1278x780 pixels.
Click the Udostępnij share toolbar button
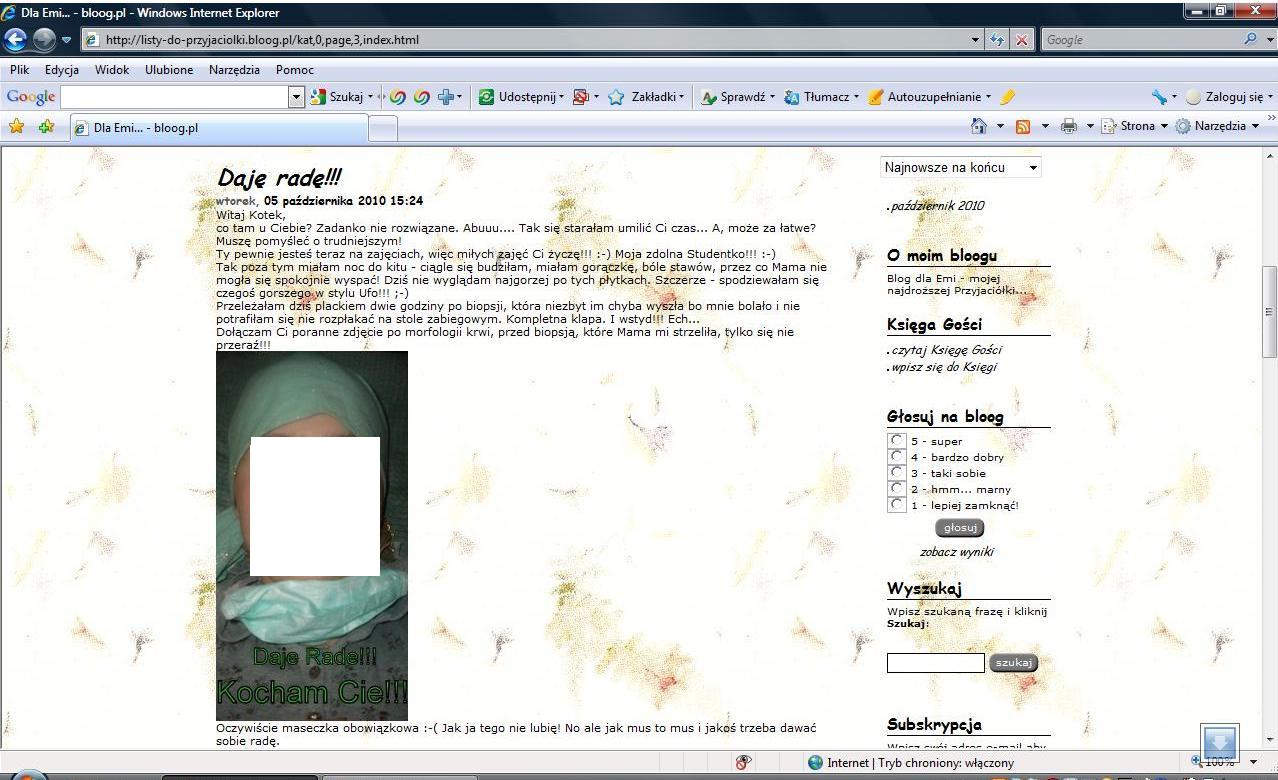pyautogui.click(x=520, y=97)
